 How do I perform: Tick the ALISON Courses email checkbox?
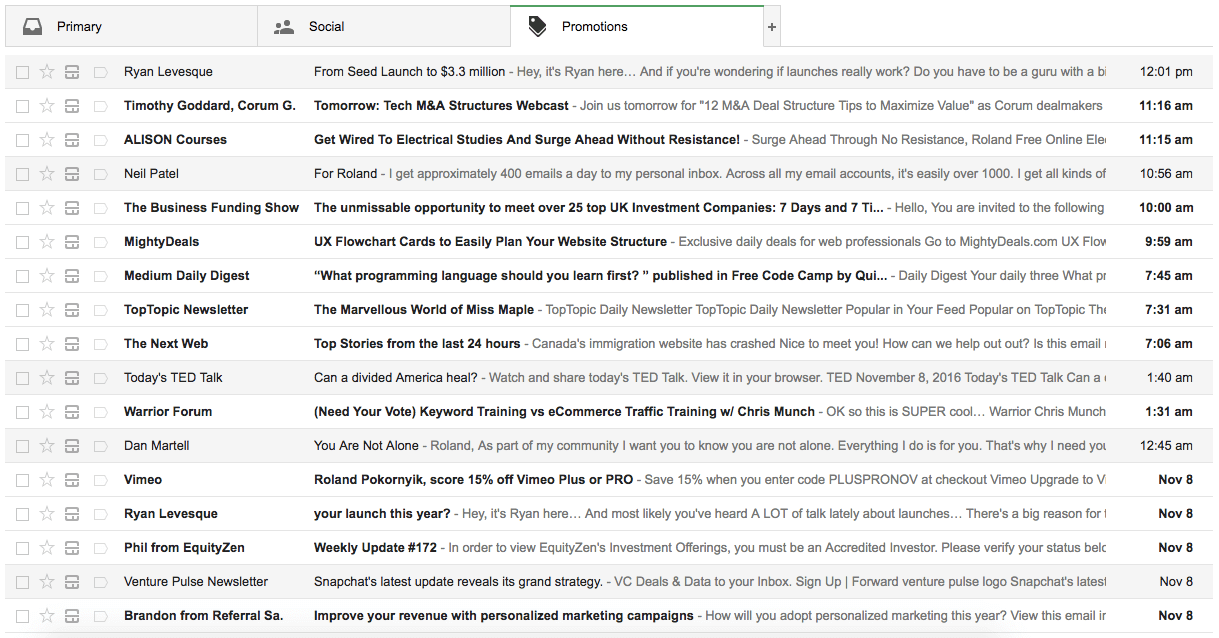click(22, 140)
